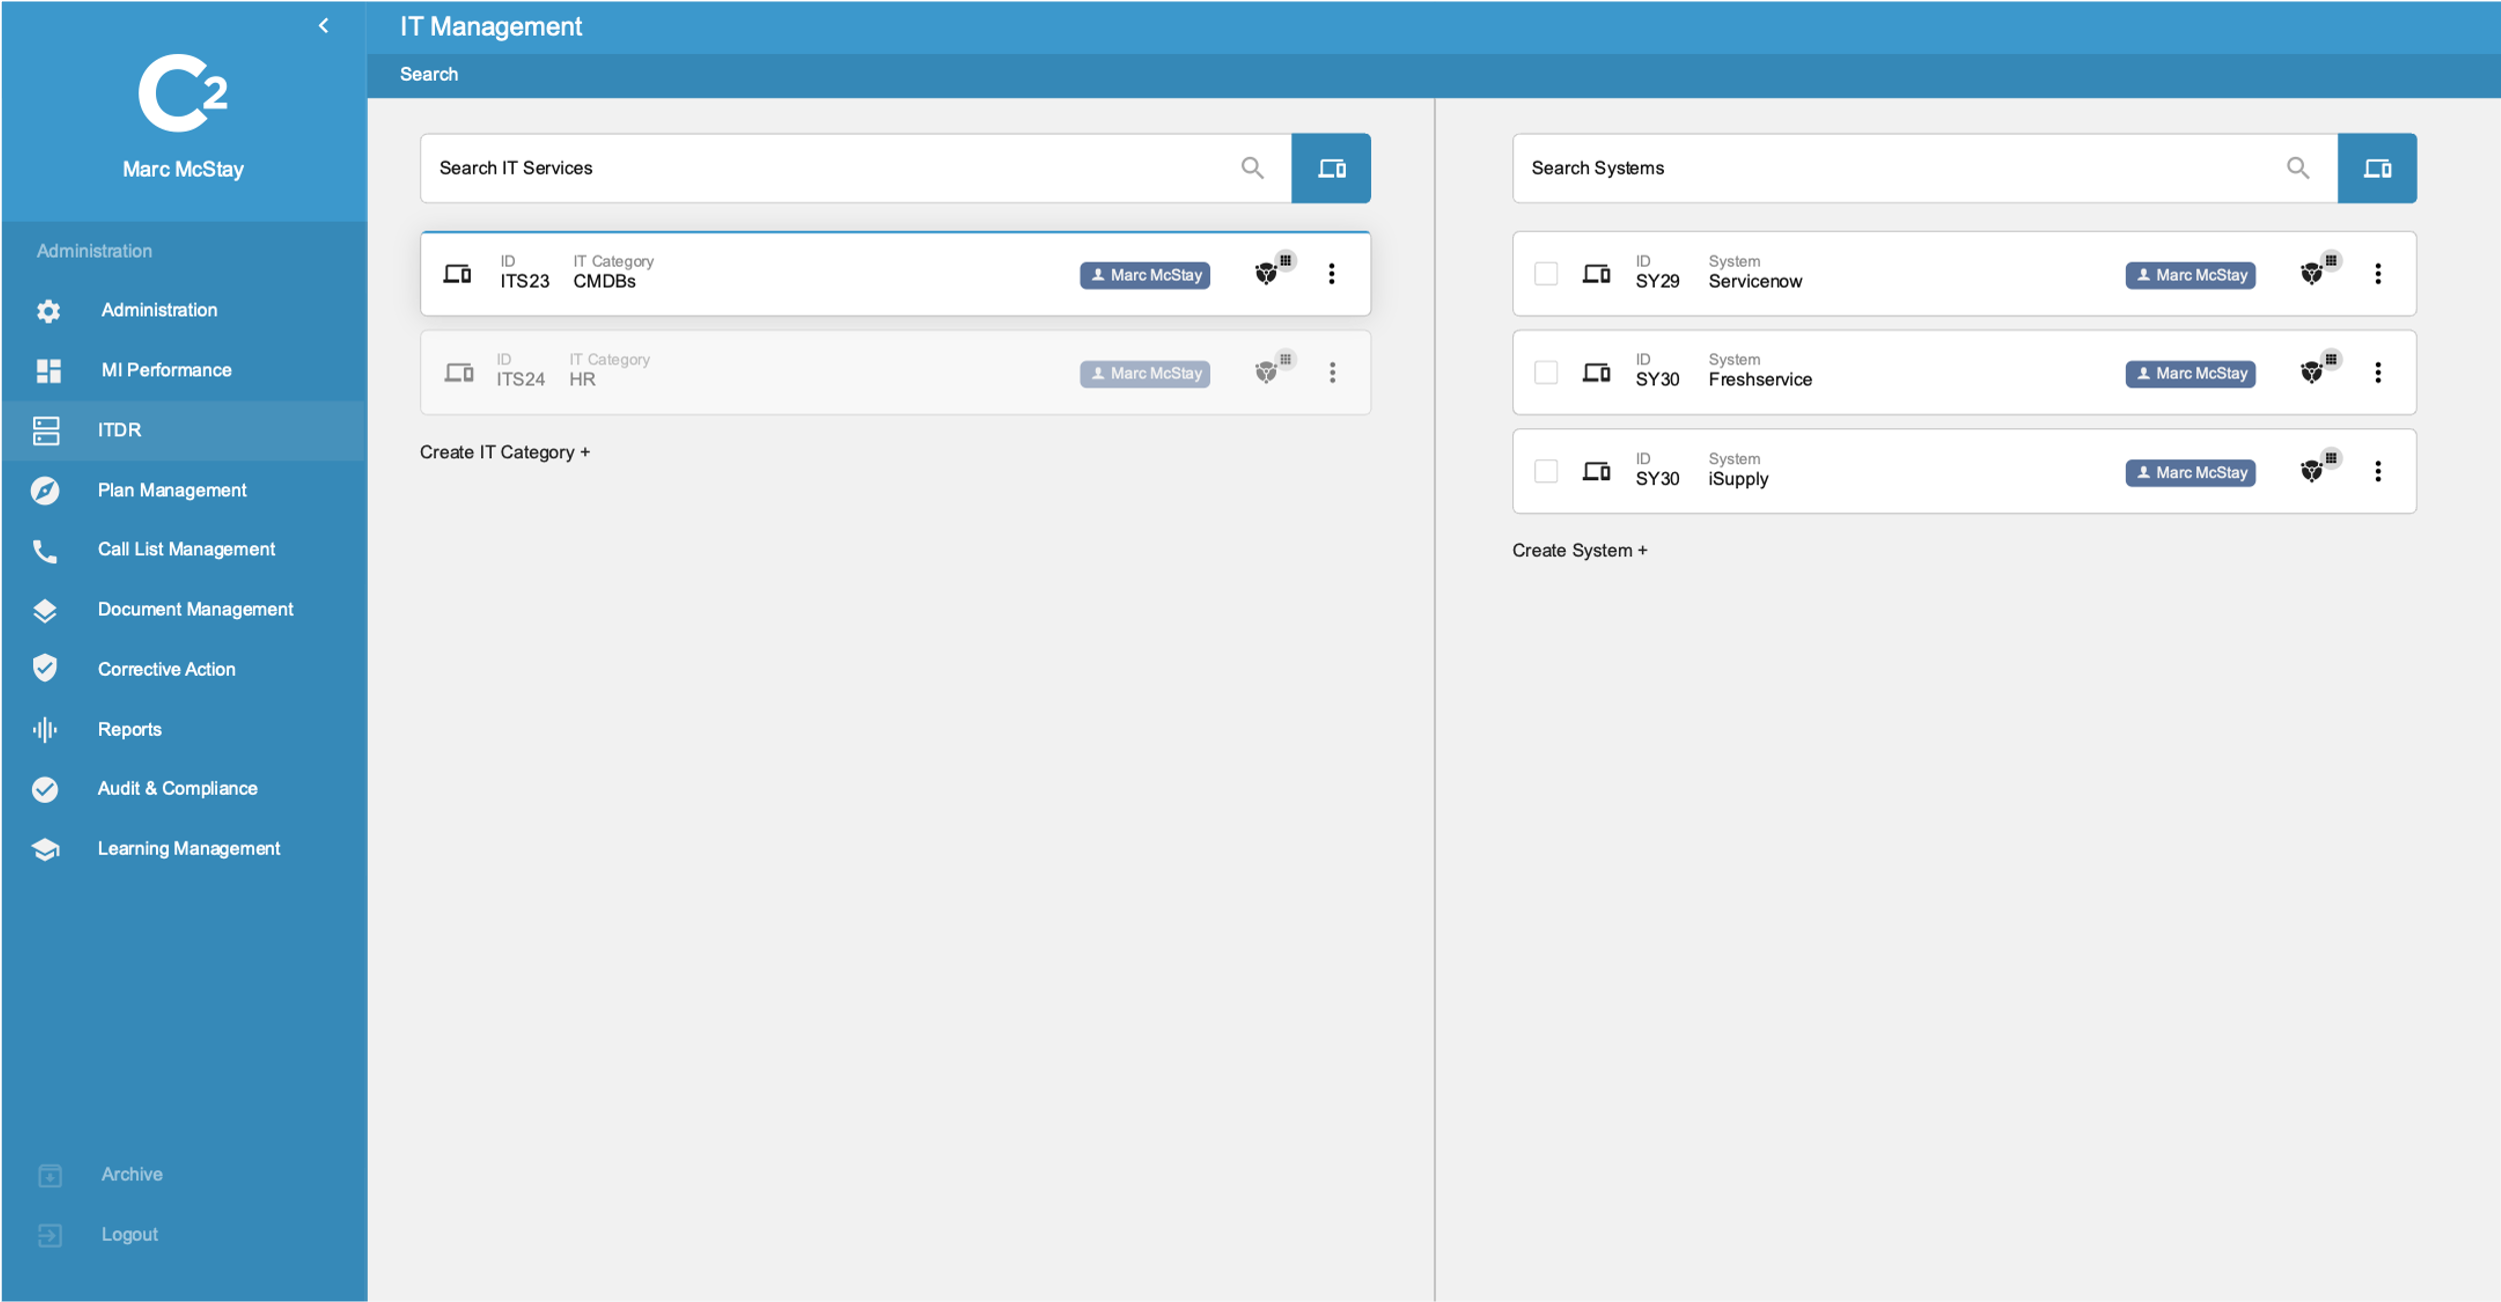Click Reports sidebar icon
The height and width of the screenshot is (1302, 2501).
pyautogui.click(x=46, y=728)
